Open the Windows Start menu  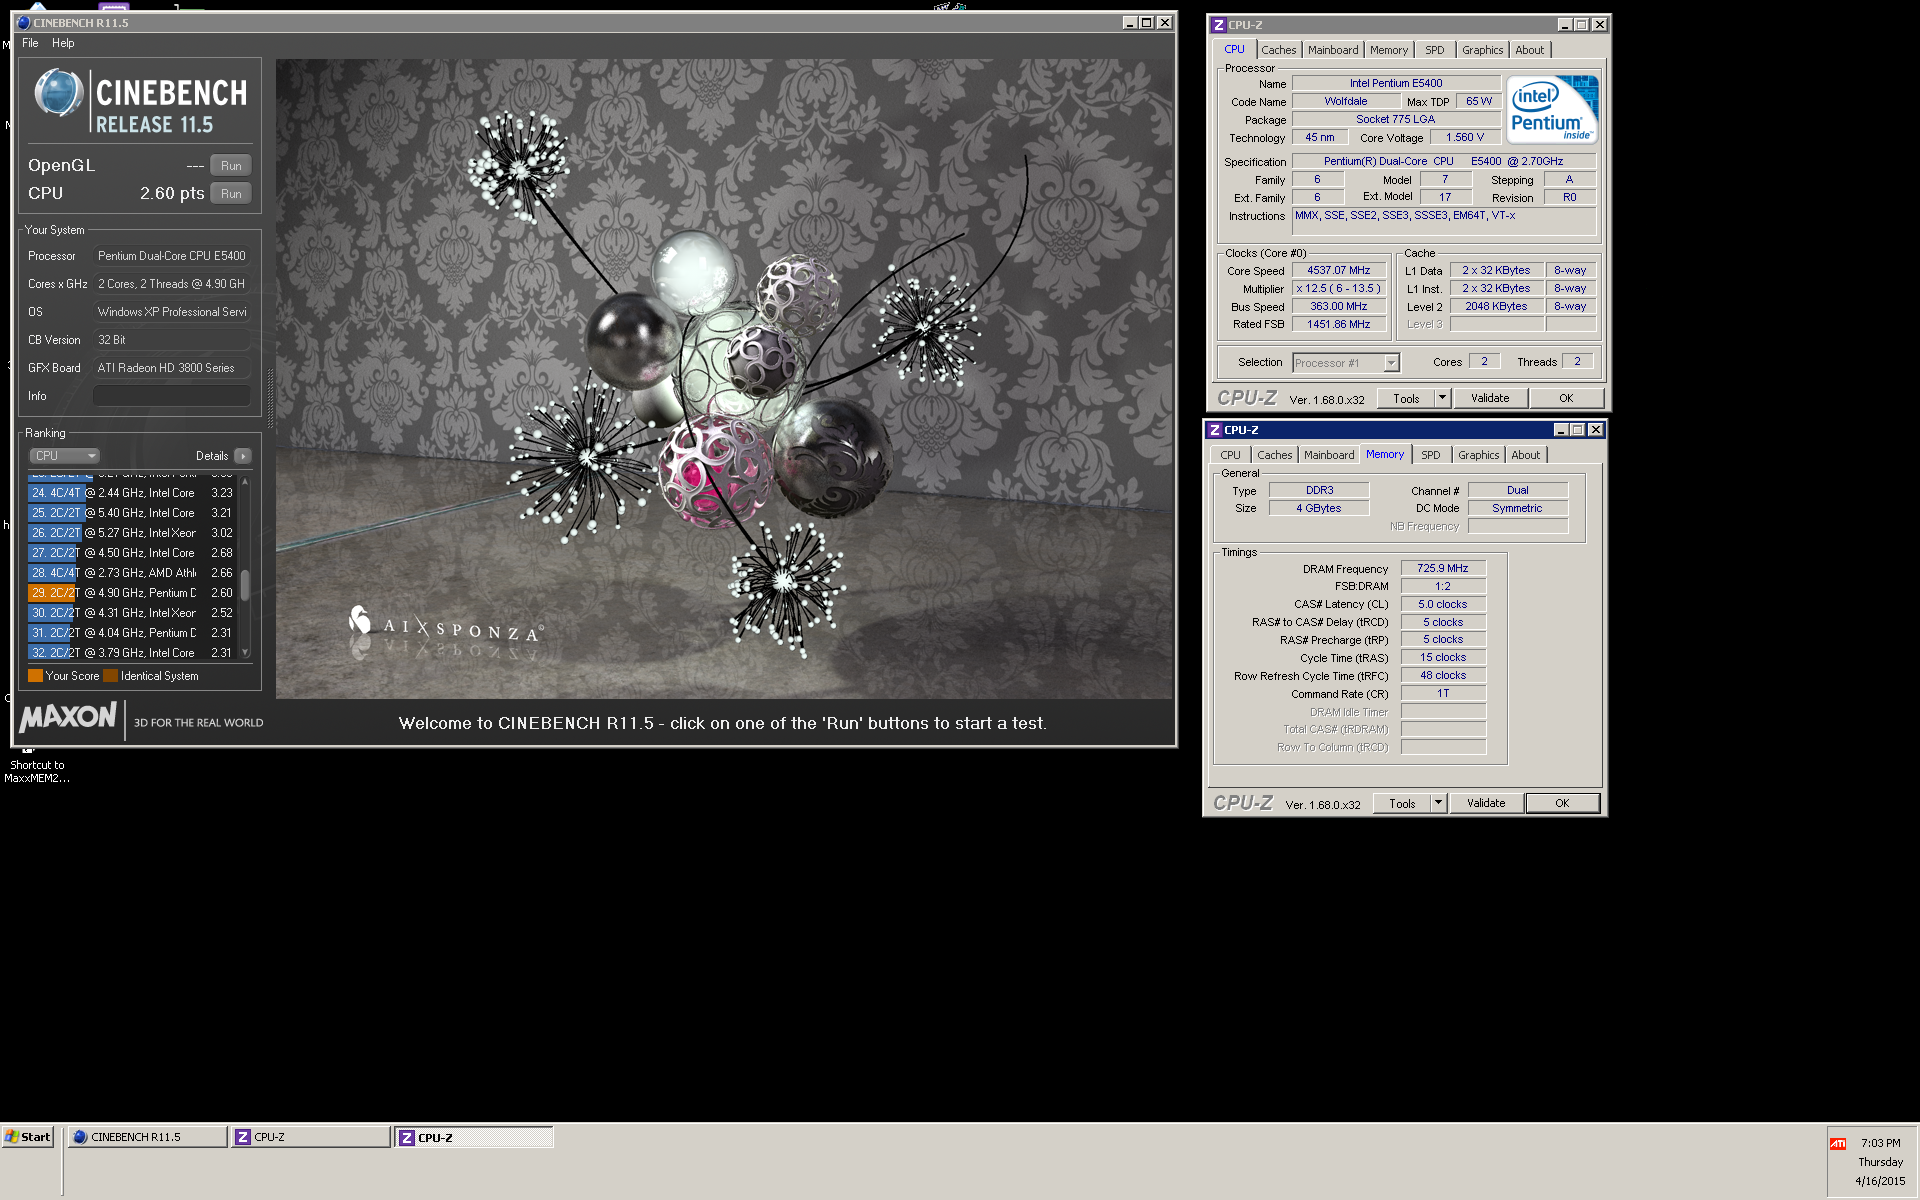pyautogui.click(x=28, y=1137)
